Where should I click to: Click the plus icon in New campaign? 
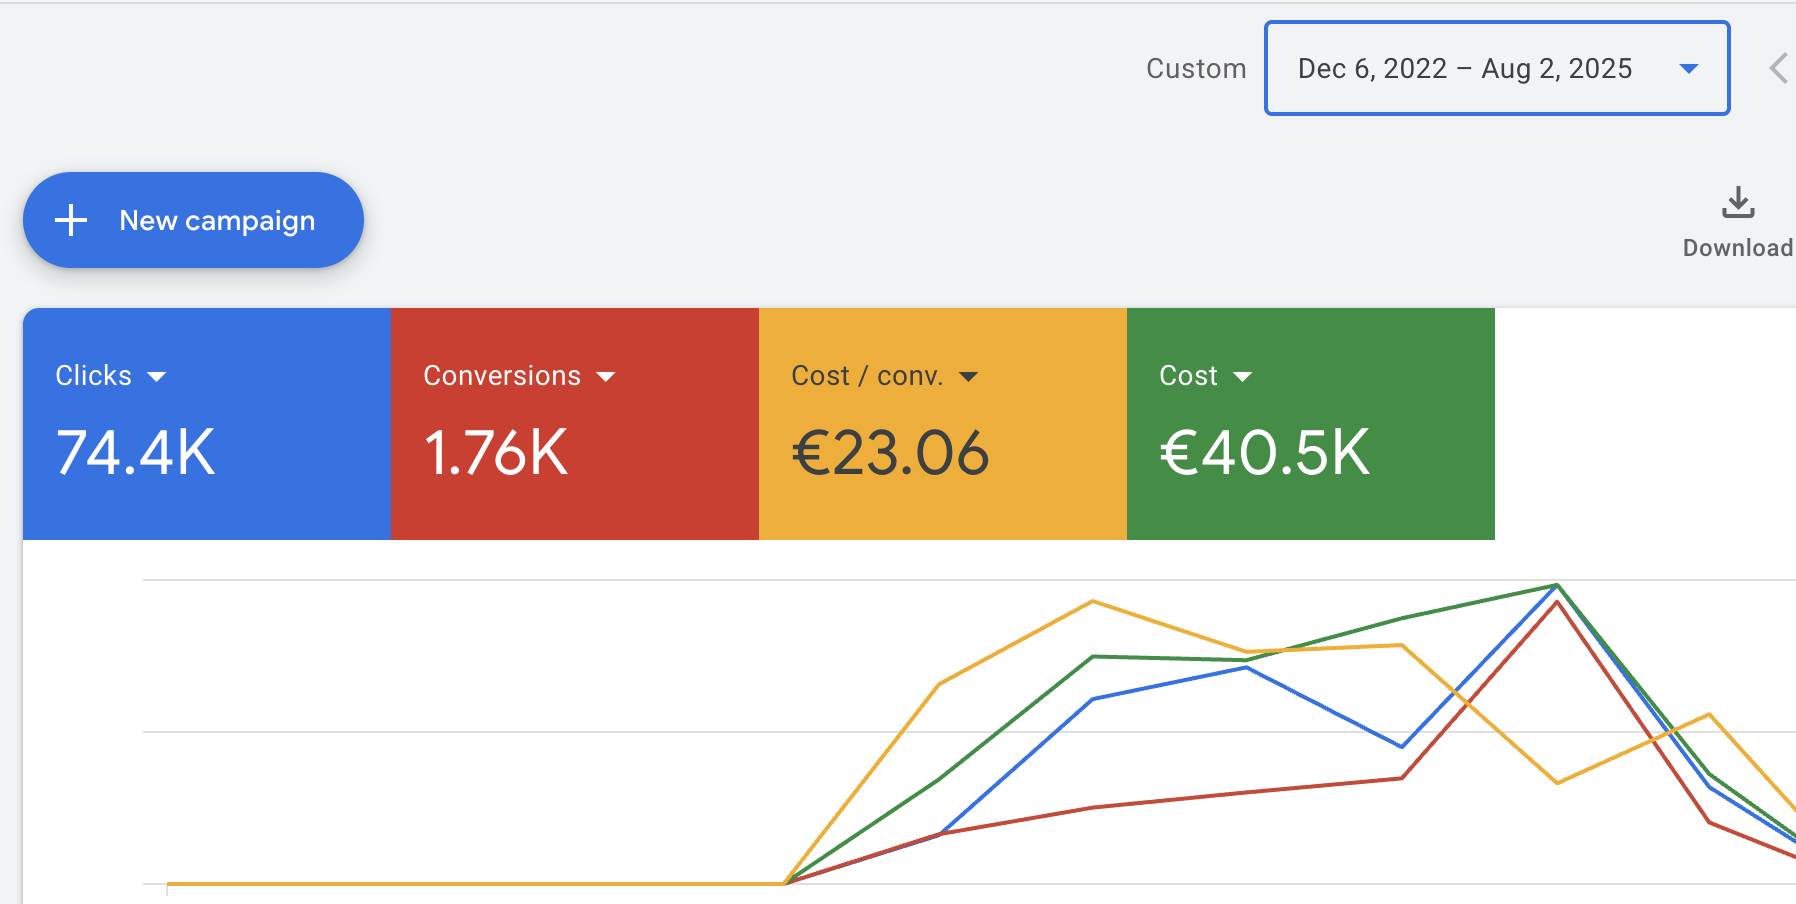[71, 220]
